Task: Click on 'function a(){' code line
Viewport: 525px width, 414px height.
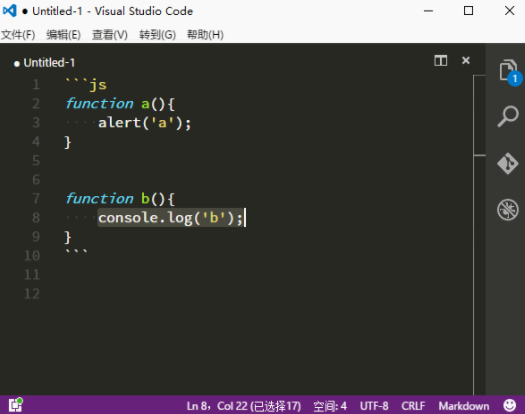Action: pyautogui.click(x=120, y=104)
